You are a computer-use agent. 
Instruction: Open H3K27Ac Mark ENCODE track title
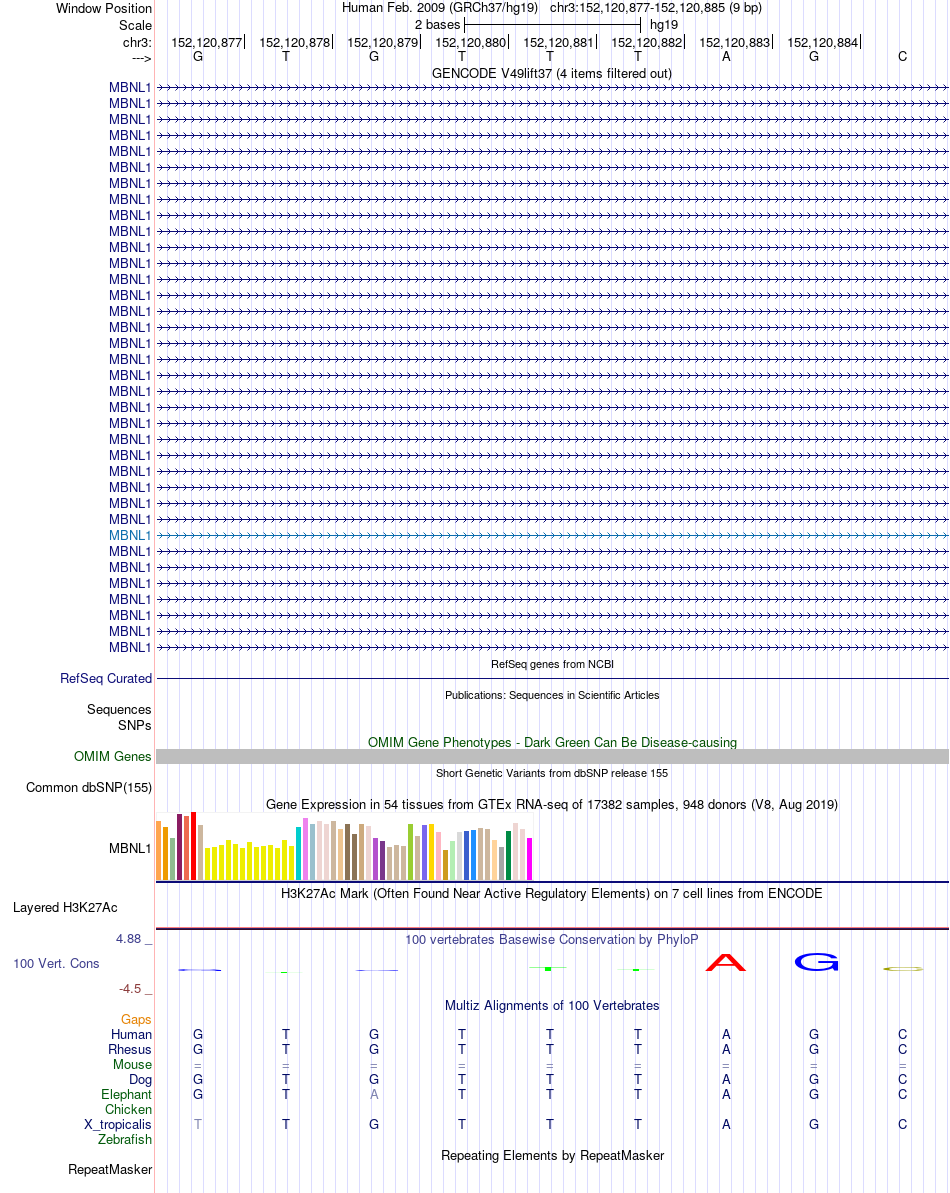[551, 893]
